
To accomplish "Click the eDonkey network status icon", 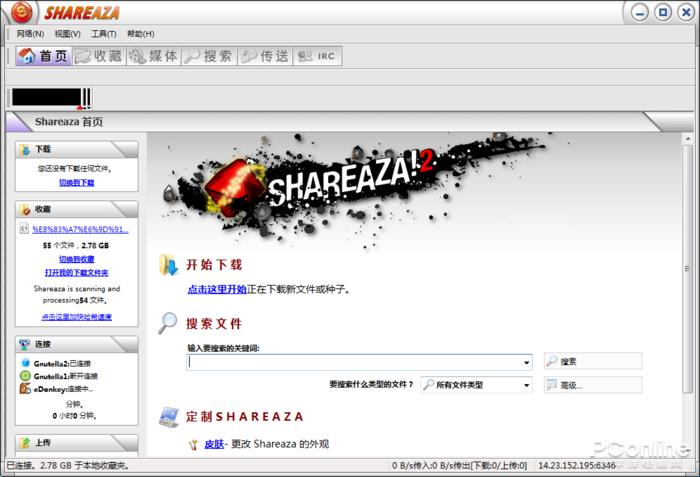I will click(x=25, y=388).
